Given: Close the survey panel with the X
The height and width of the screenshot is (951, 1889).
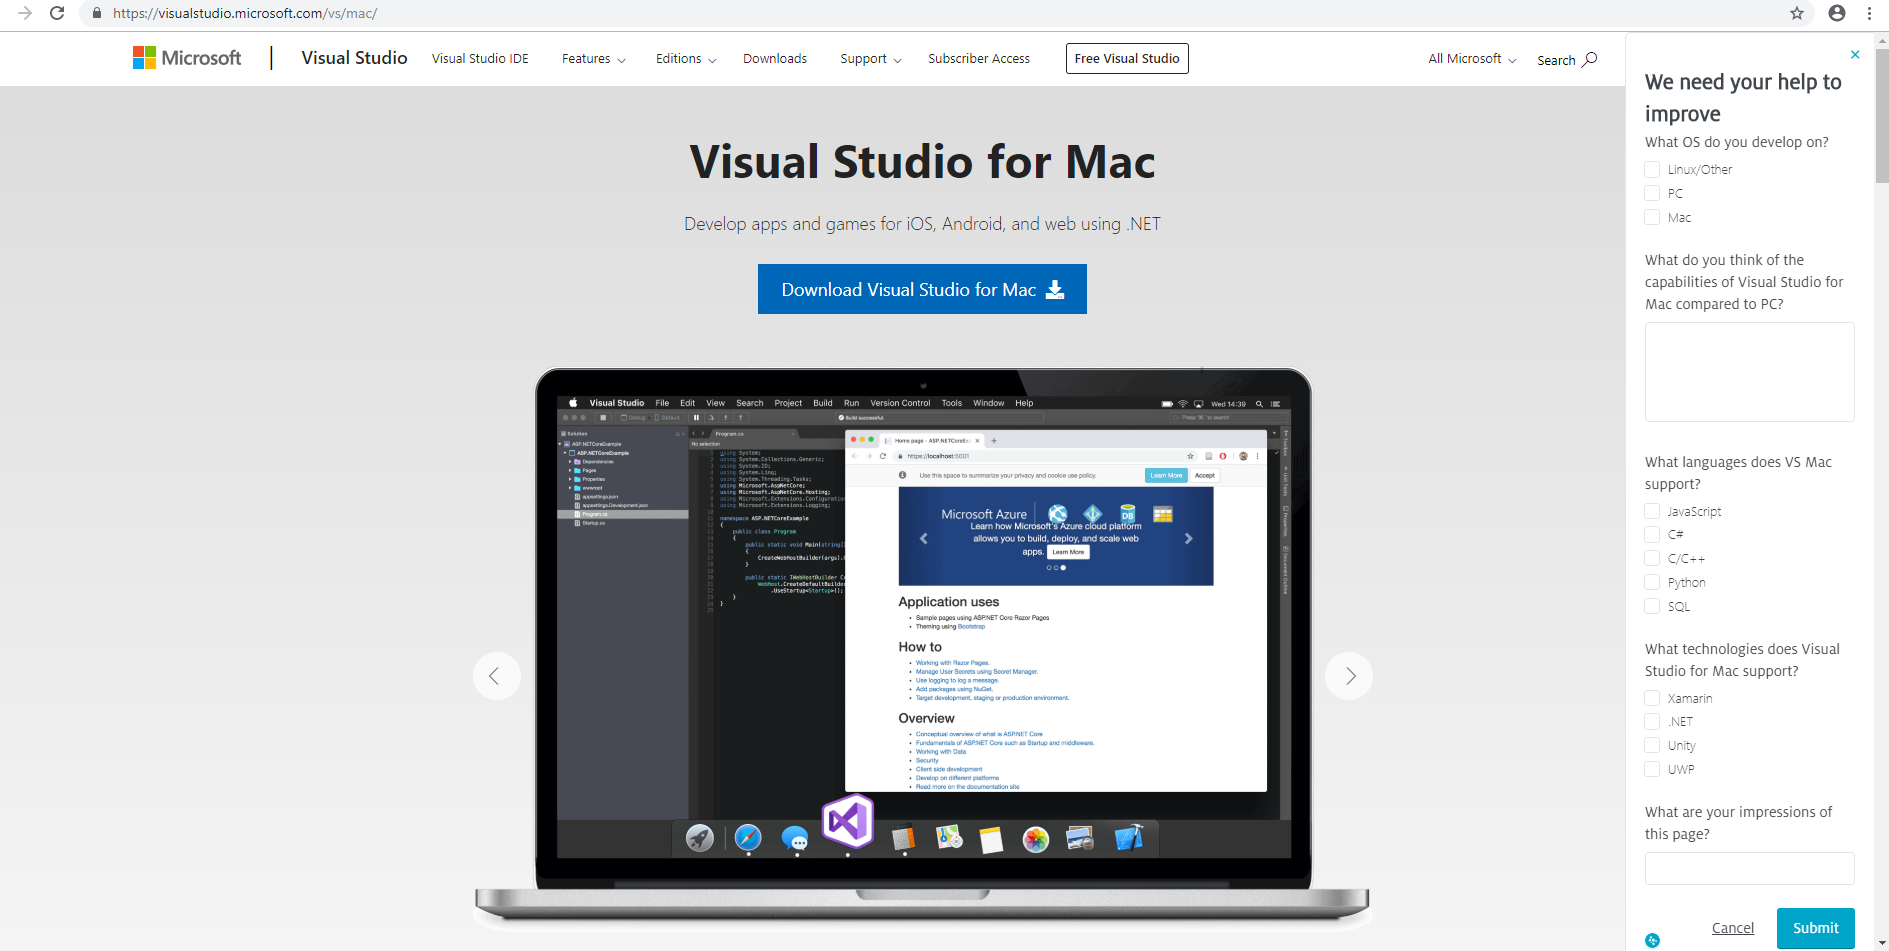Looking at the screenshot, I should (1855, 55).
